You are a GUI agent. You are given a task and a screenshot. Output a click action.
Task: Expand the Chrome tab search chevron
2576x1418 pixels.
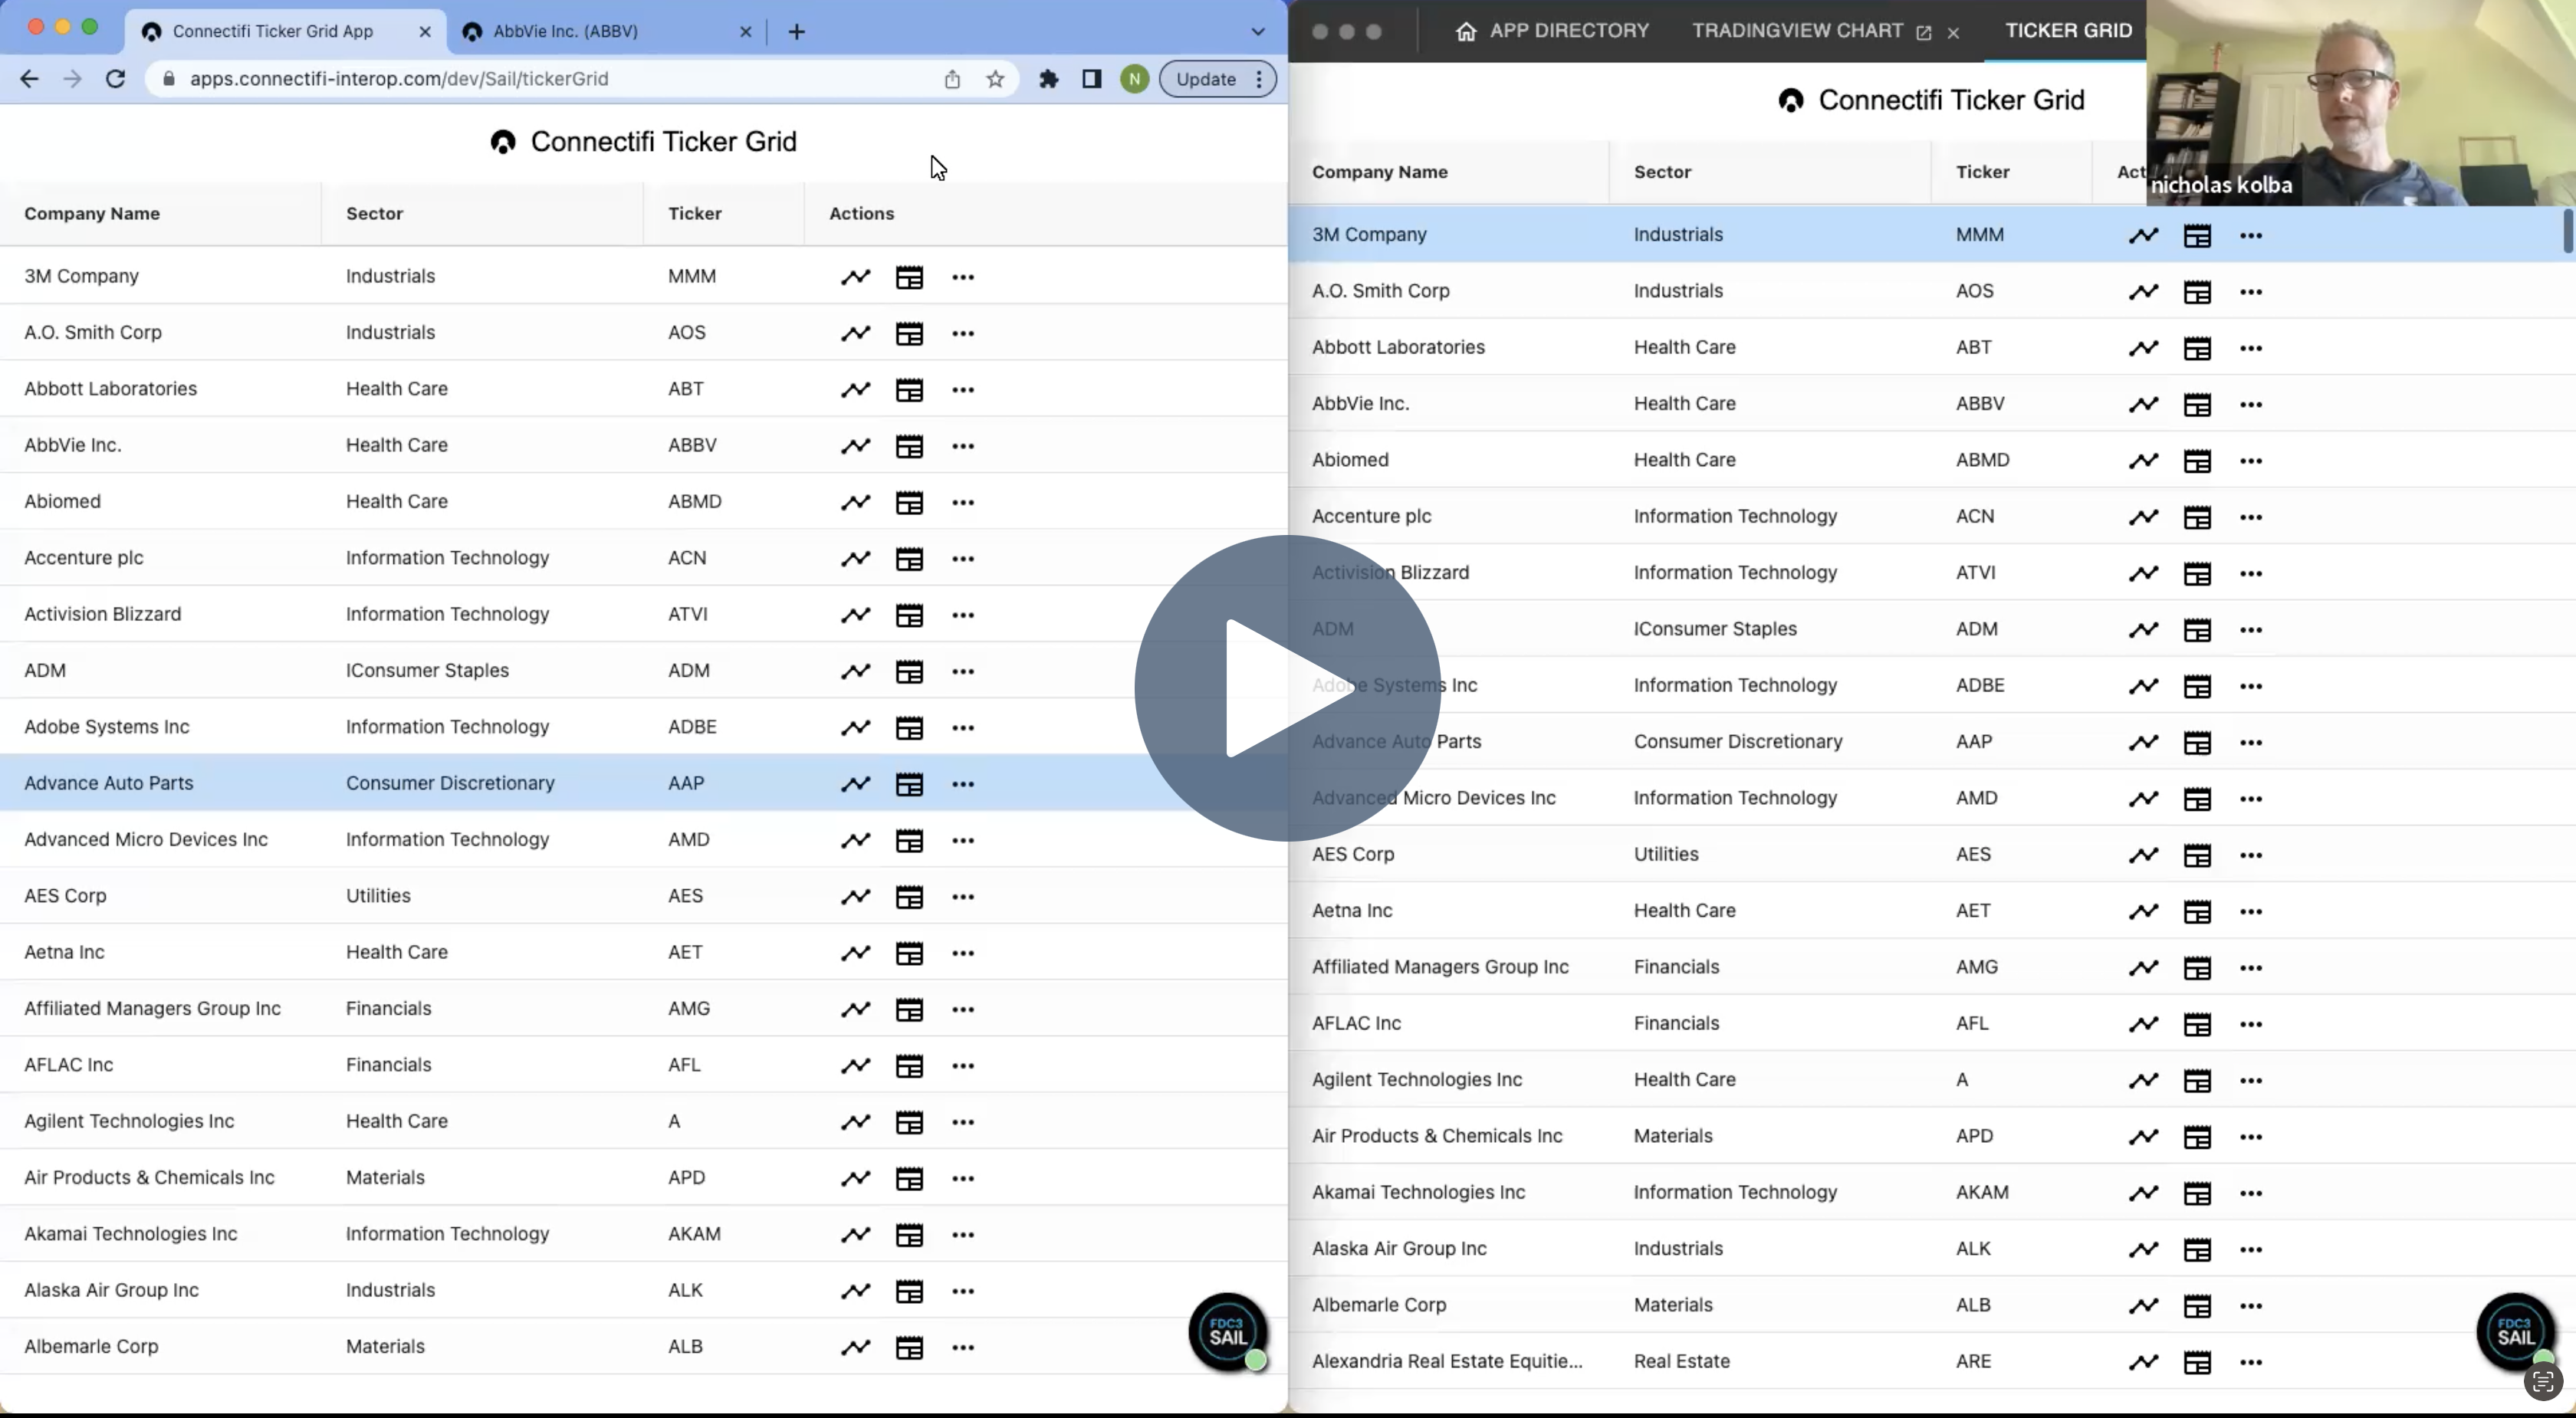coord(1258,32)
